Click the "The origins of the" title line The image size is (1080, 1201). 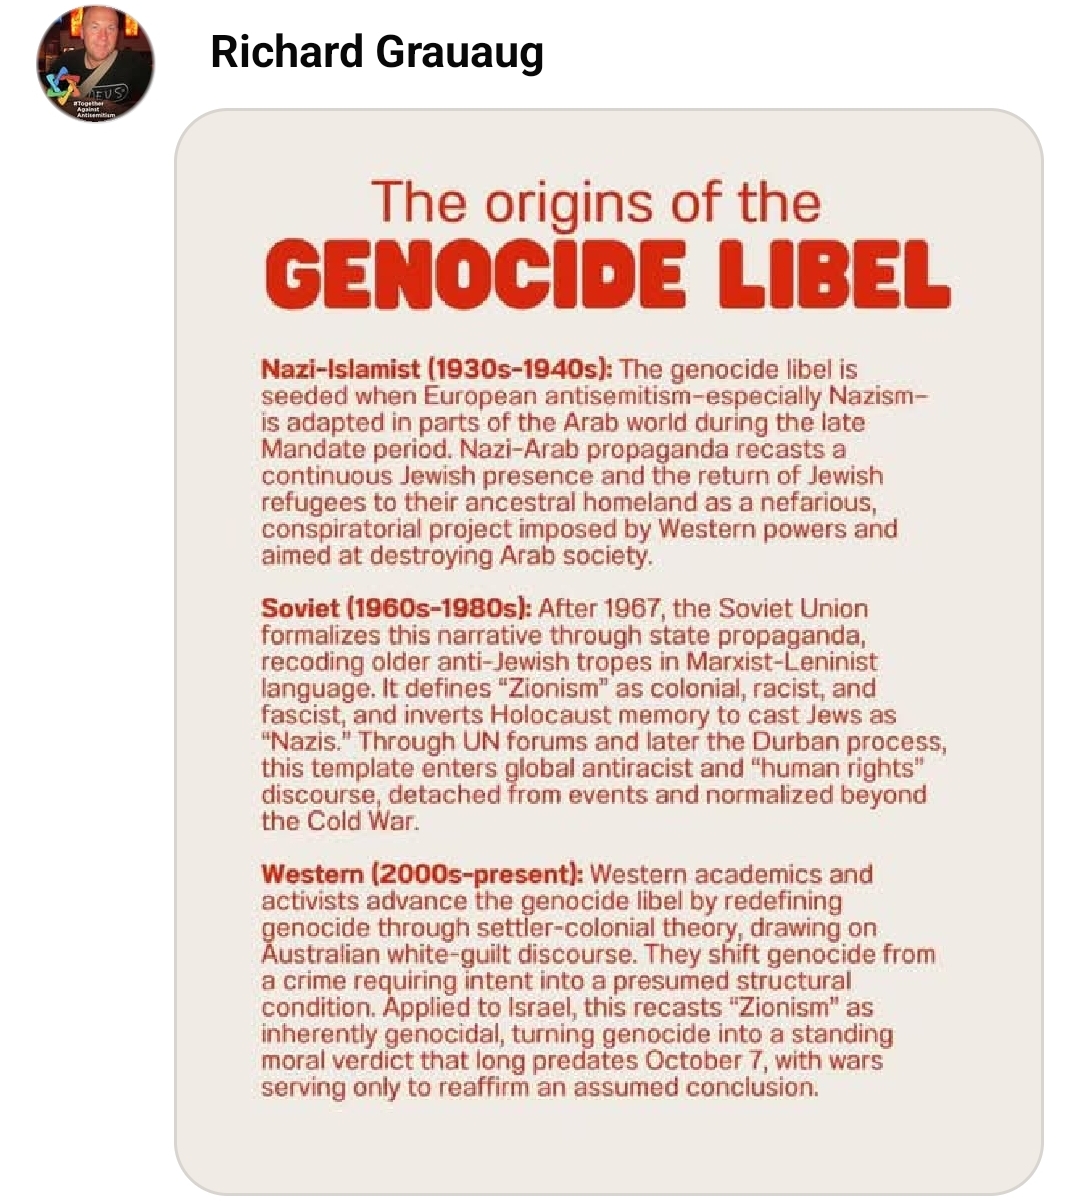click(x=596, y=201)
